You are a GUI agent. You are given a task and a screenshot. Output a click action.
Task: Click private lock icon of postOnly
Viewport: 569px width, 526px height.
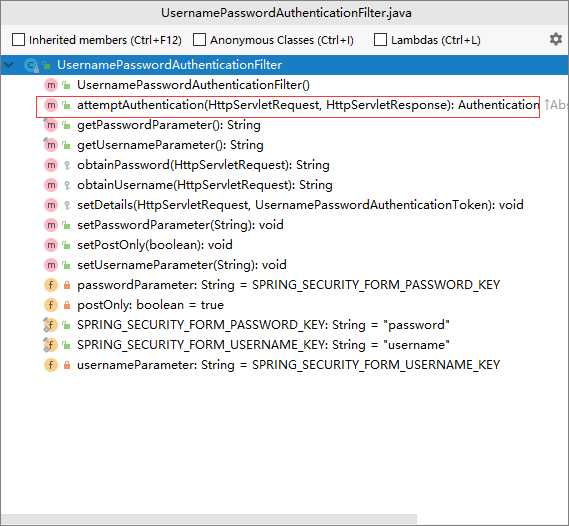tap(66, 305)
